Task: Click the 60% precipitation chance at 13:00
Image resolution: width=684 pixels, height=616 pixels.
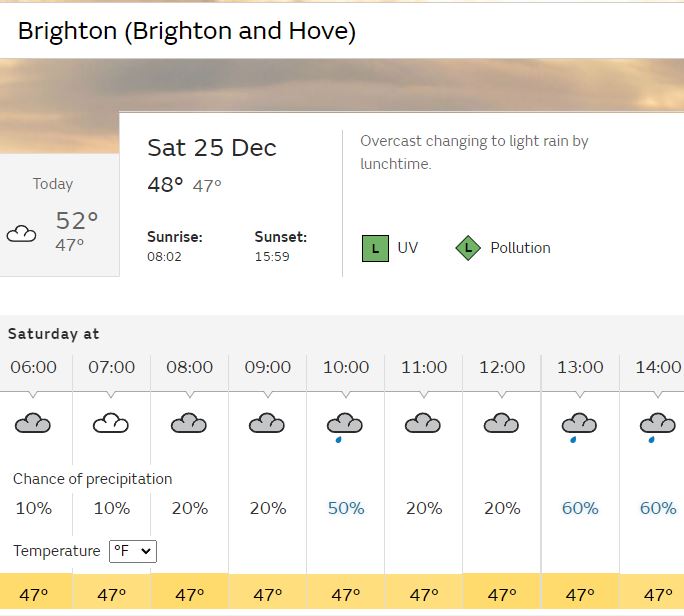Action: pos(580,508)
